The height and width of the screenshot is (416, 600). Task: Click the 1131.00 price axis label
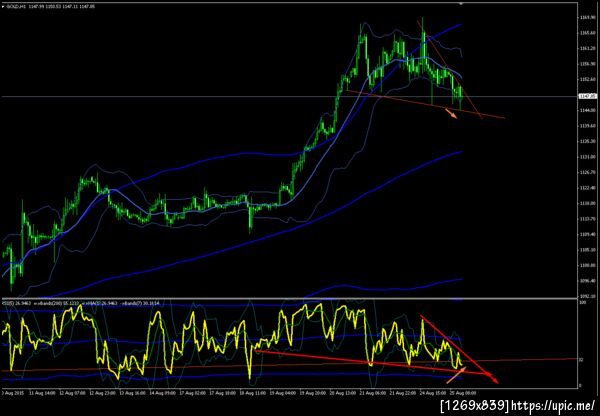586,157
